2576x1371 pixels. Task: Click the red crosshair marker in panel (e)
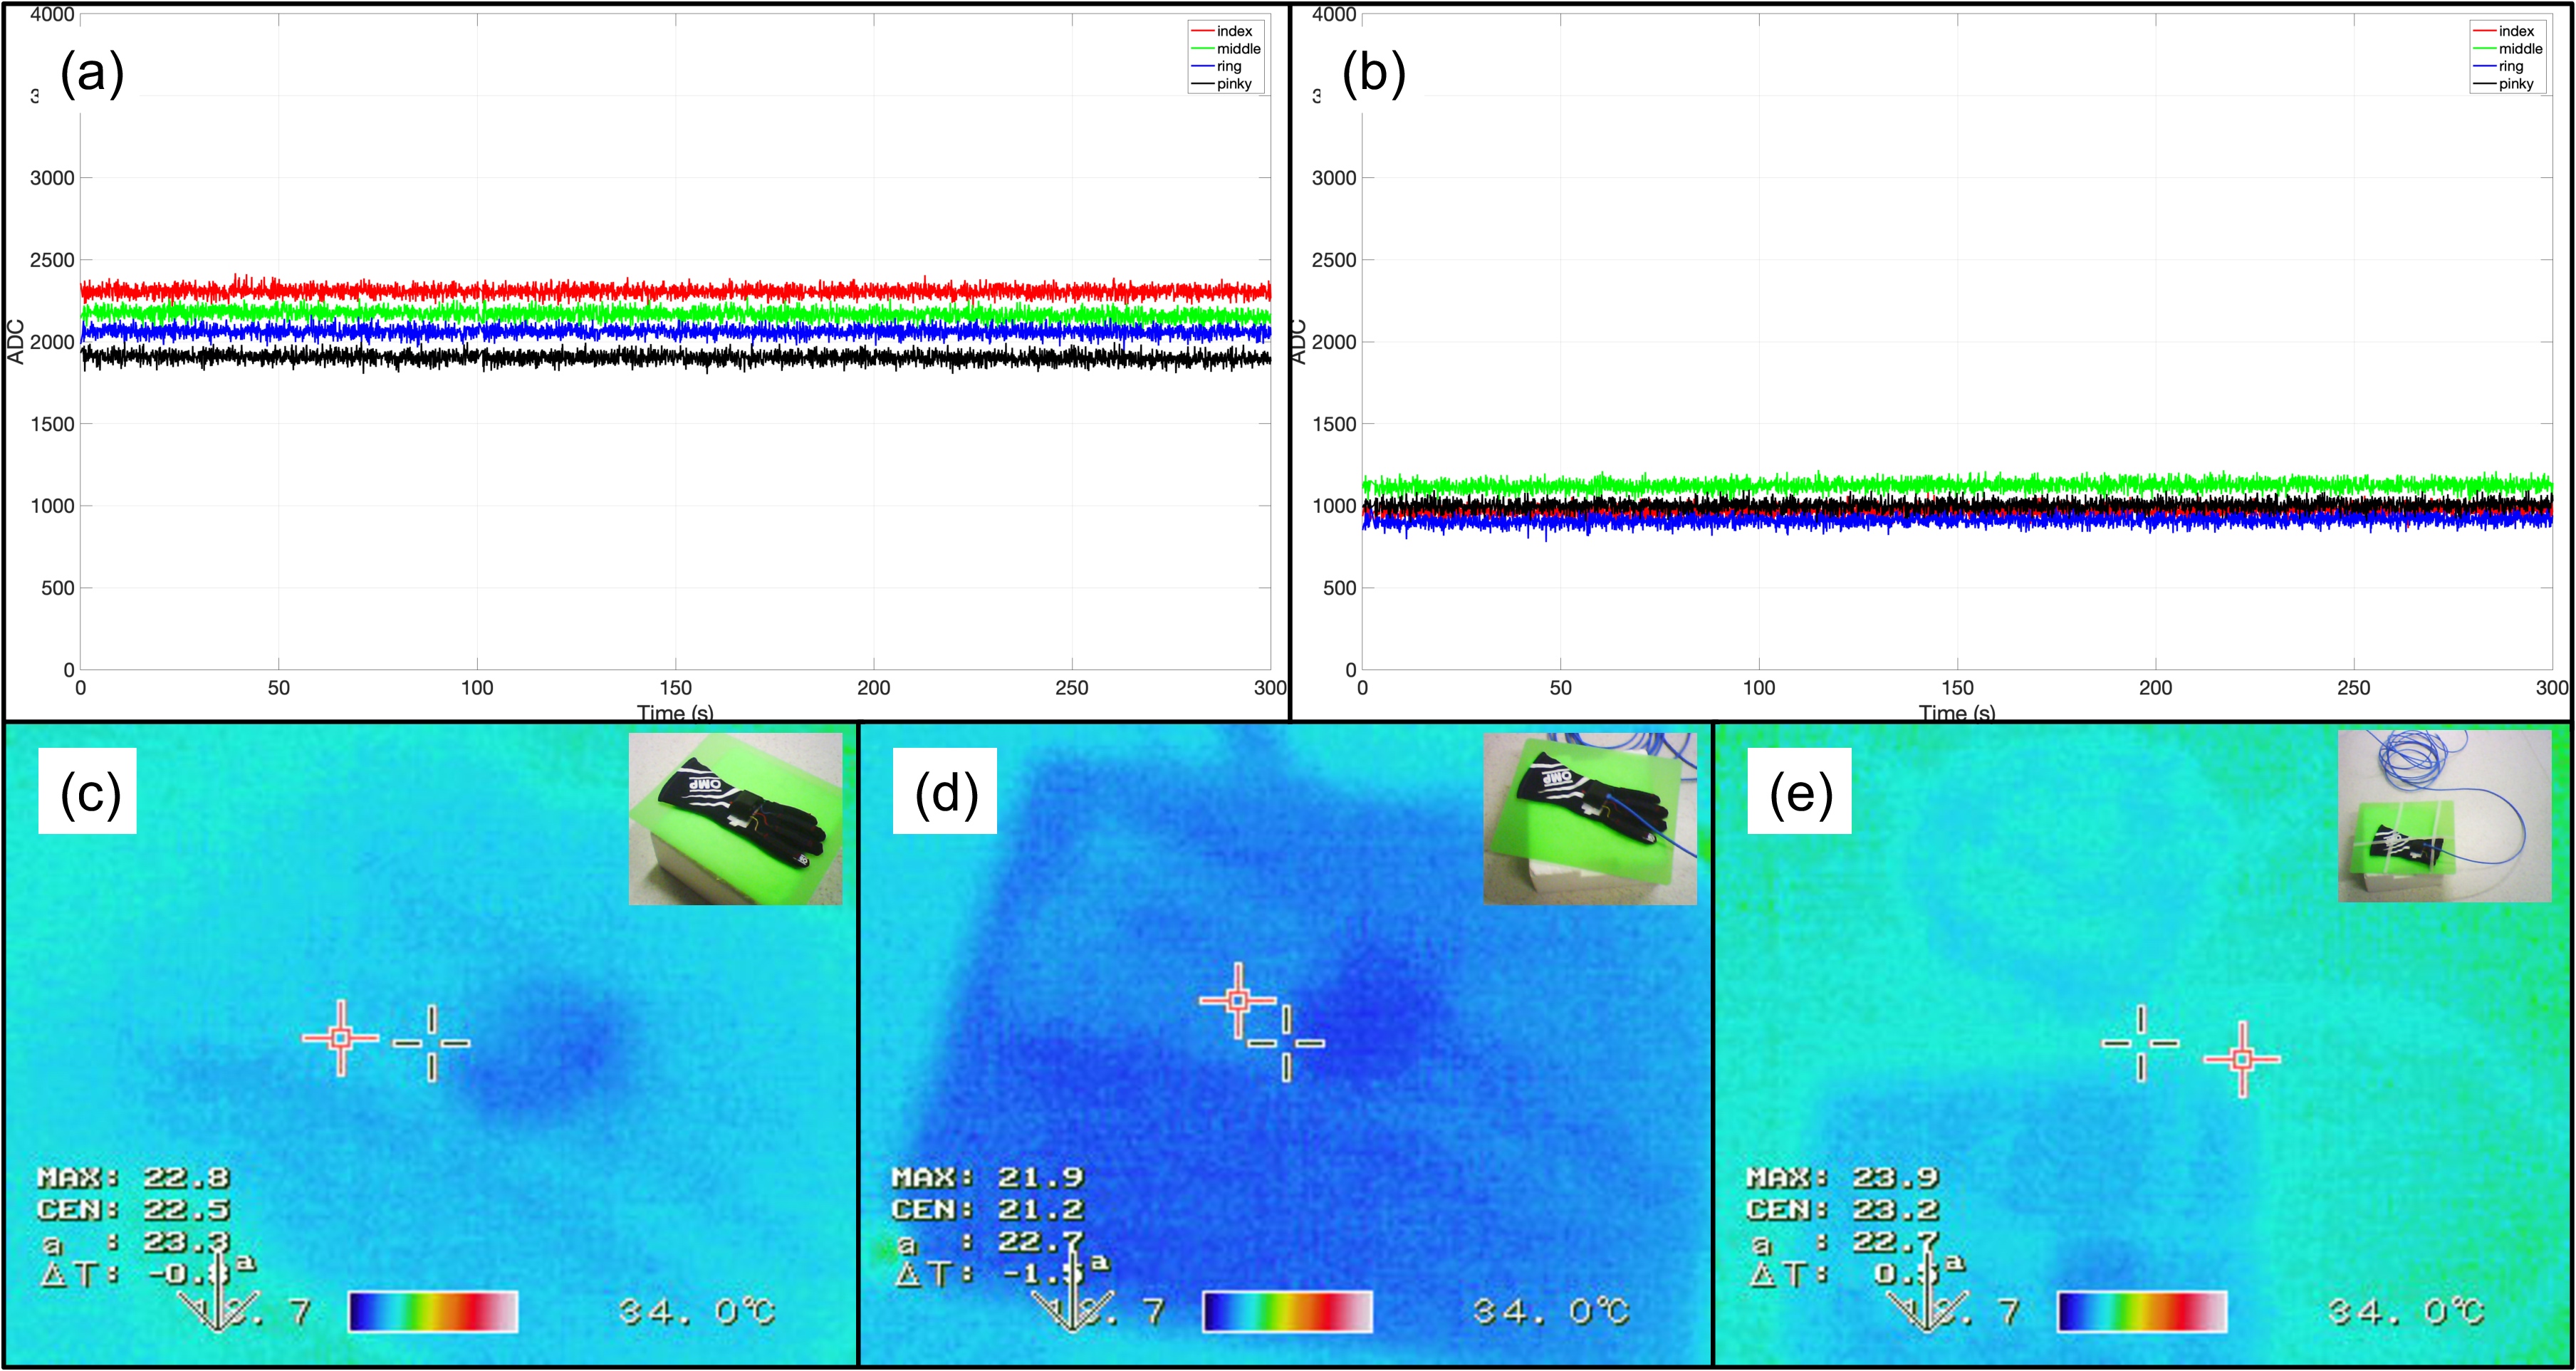pos(2242,1059)
